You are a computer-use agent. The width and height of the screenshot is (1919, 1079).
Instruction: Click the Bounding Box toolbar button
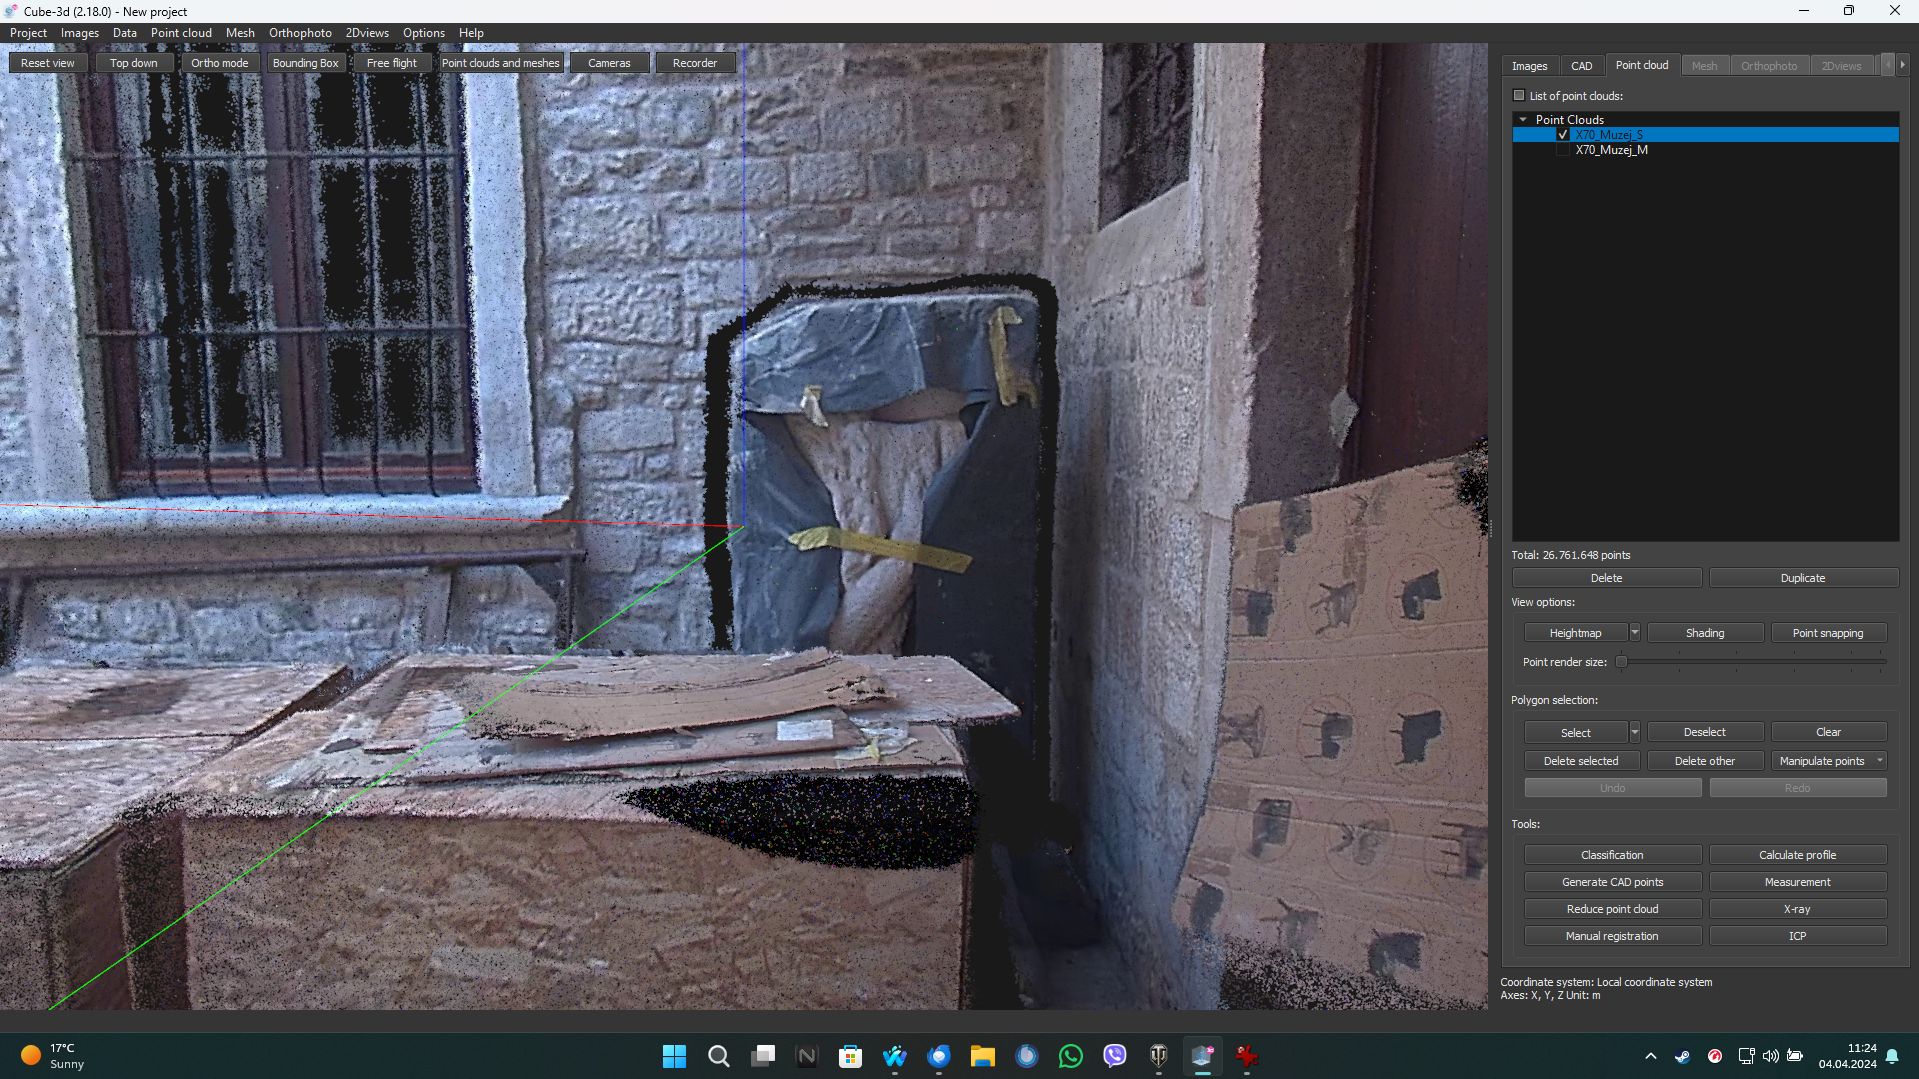point(305,63)
